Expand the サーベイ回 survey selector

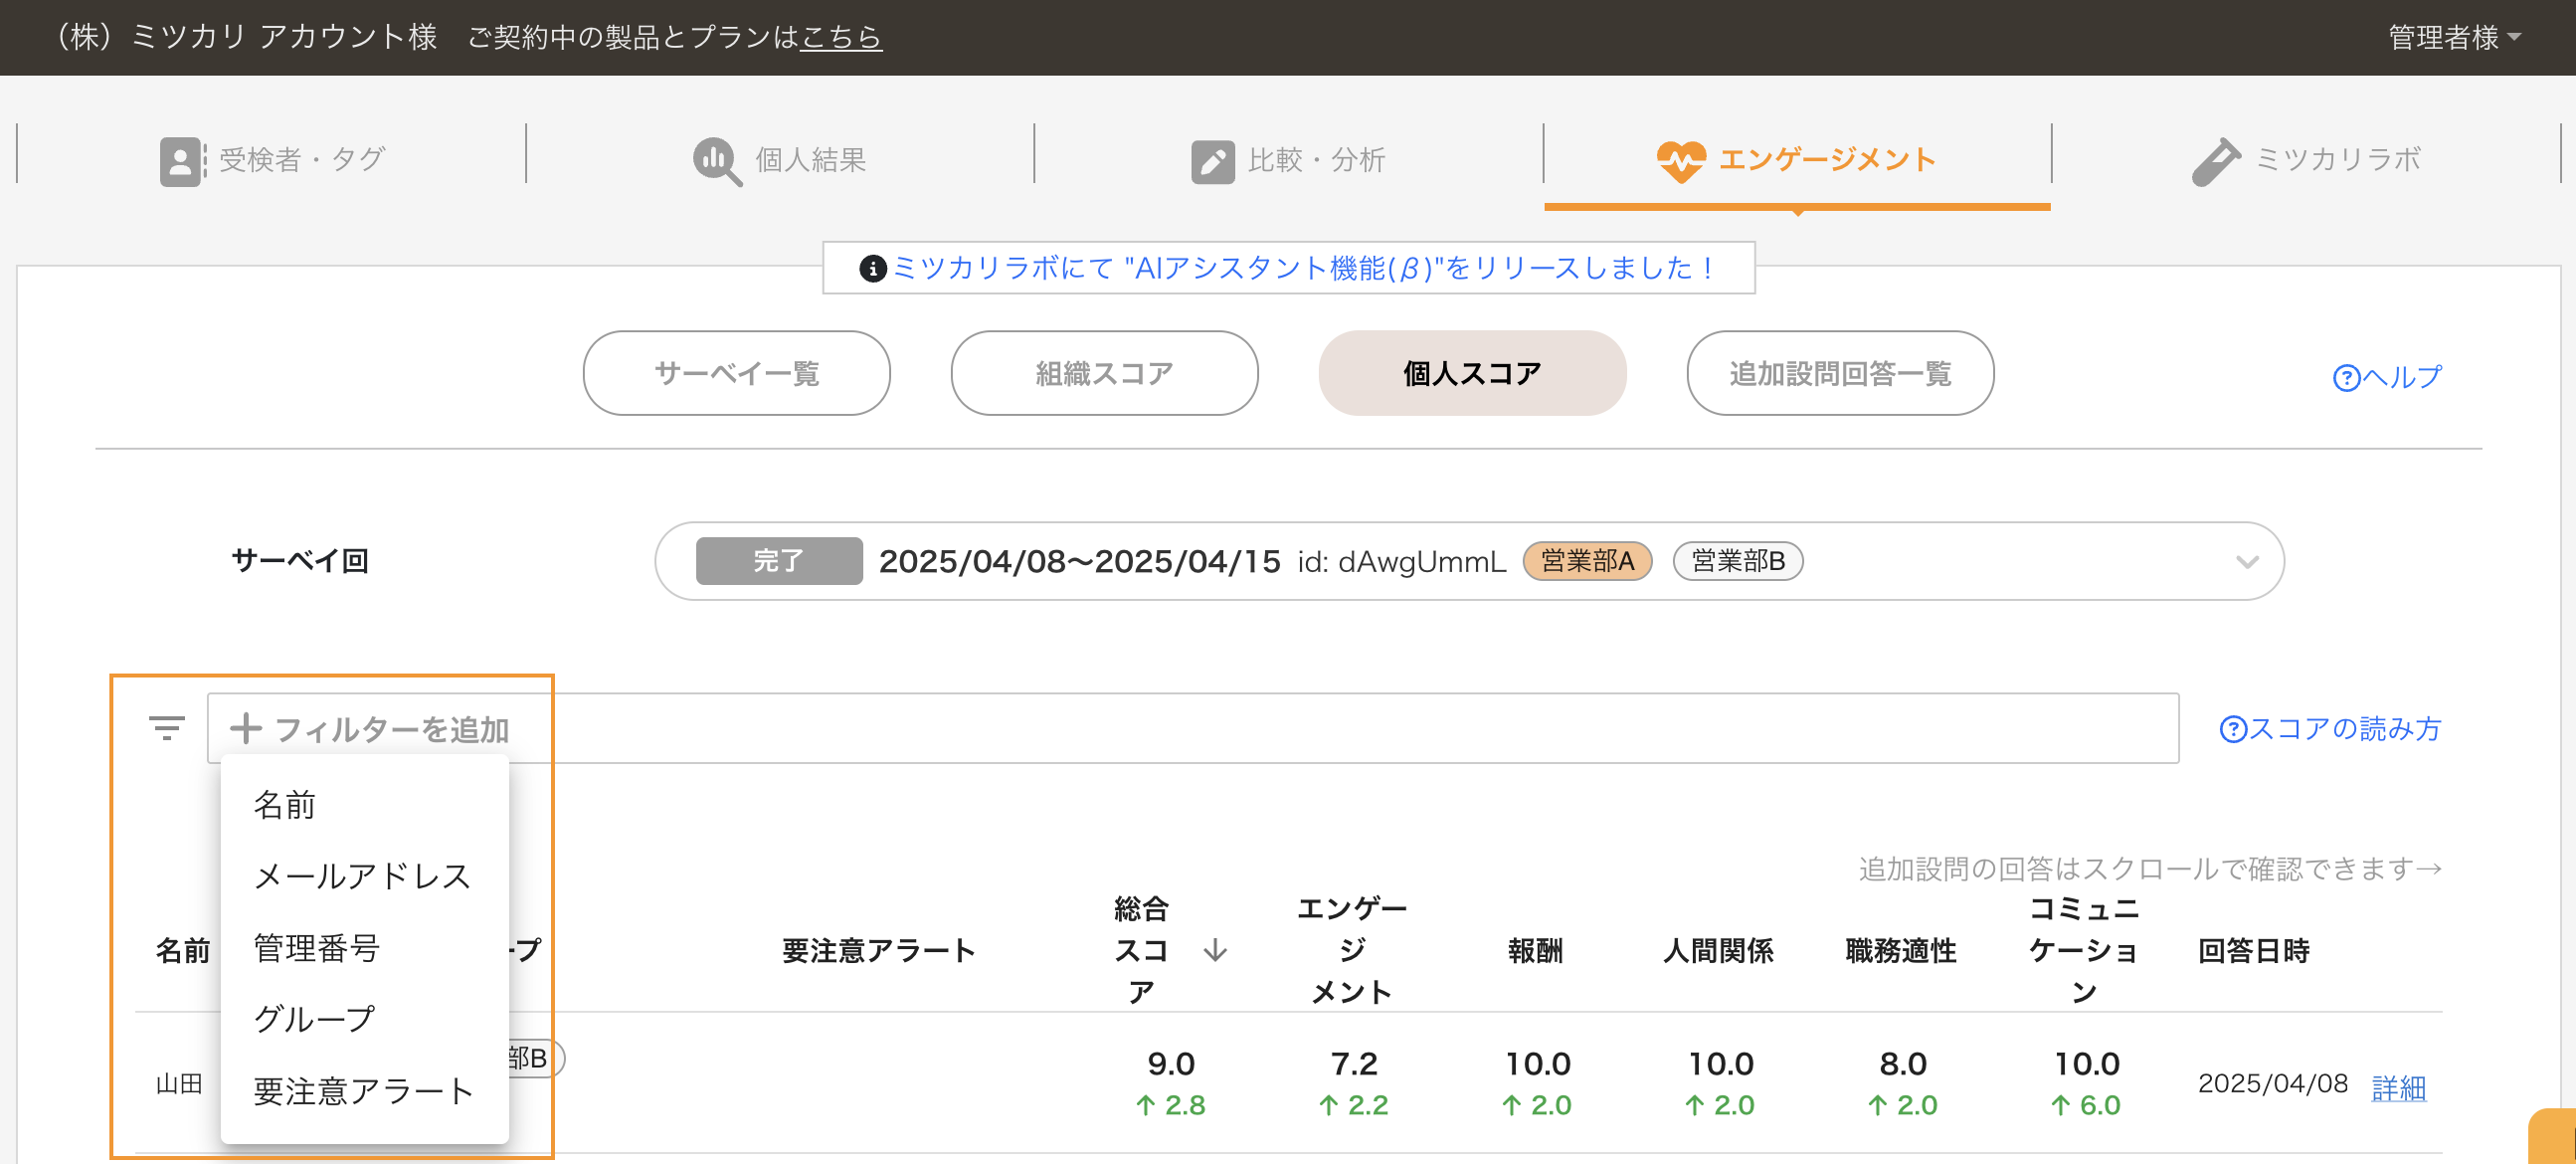pyautogui.click(x=2247, y=561)
